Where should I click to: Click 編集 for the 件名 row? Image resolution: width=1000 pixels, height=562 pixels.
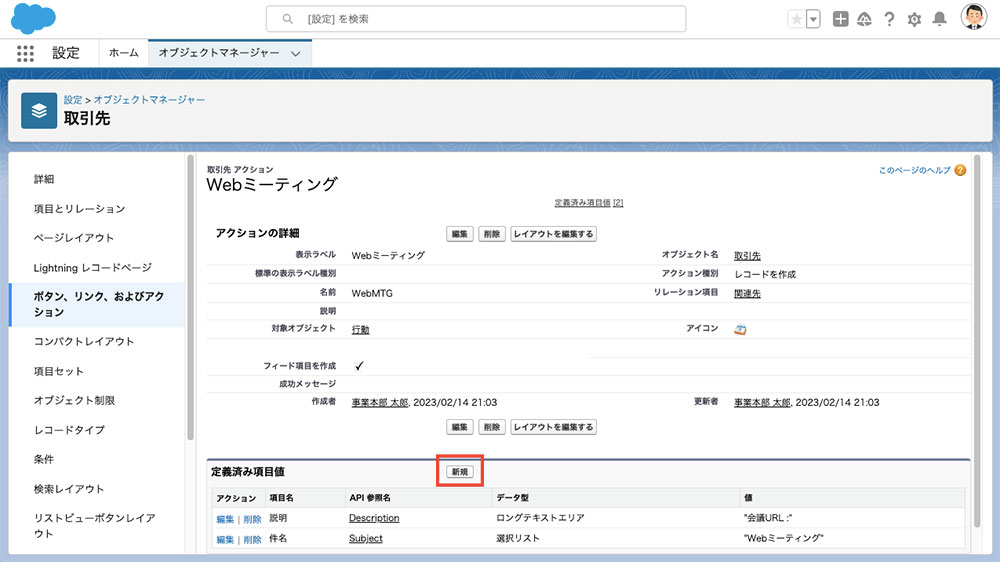225,540
